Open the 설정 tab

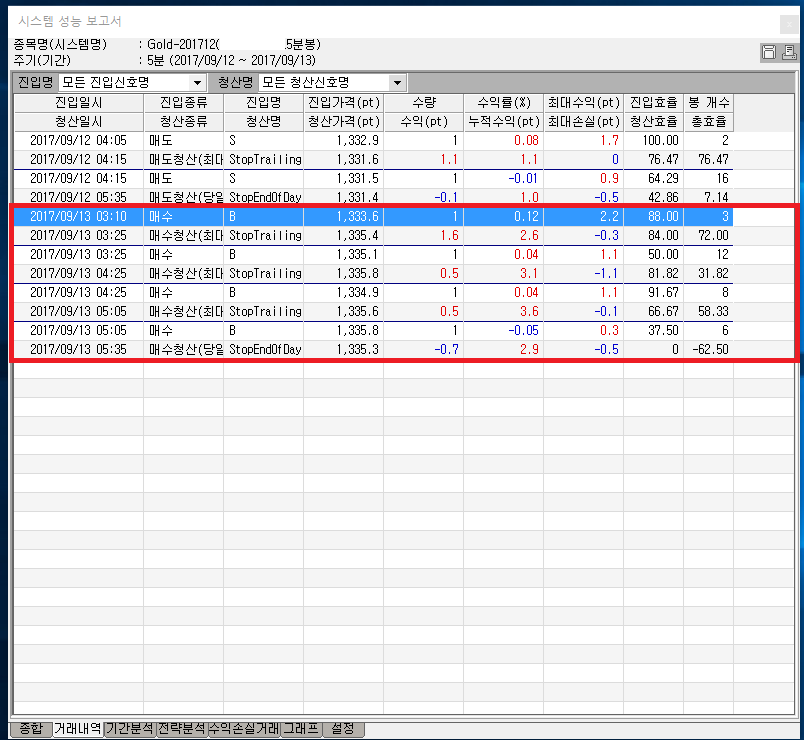[x=342, y=729]
